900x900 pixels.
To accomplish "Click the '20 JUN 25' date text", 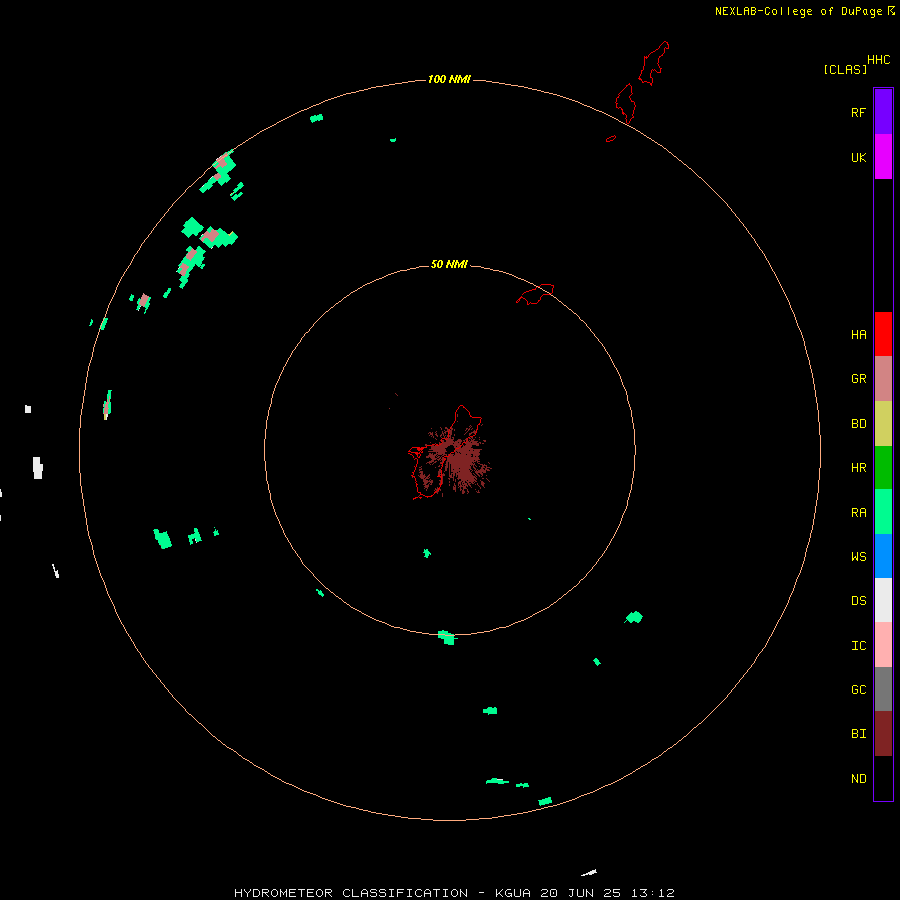I will (581, 893).
